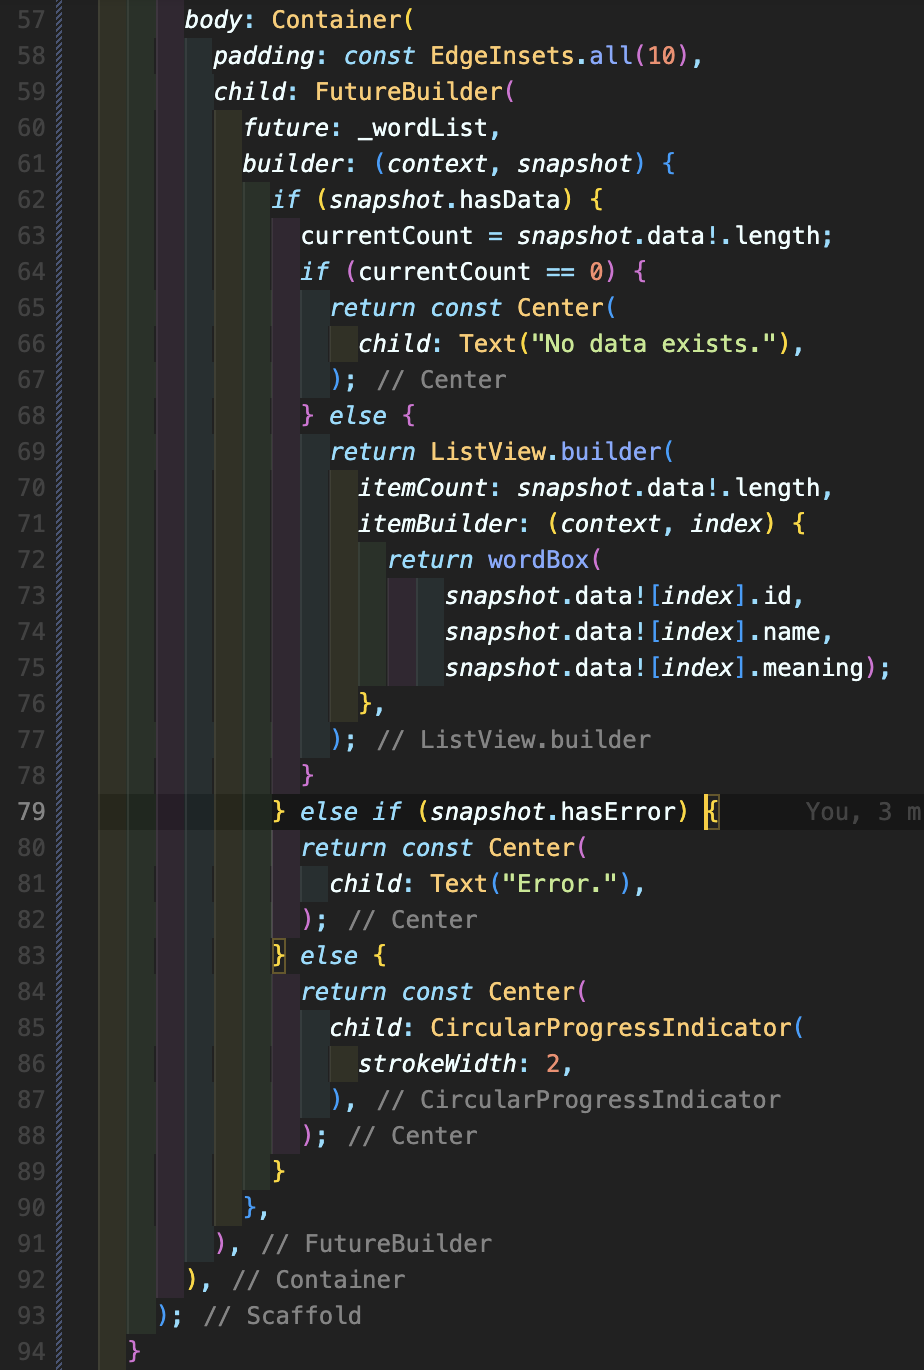Click the "Error." string on line 81
Image resolution: width=924 pixels, height=1370 pixels.
click(560, 883)
